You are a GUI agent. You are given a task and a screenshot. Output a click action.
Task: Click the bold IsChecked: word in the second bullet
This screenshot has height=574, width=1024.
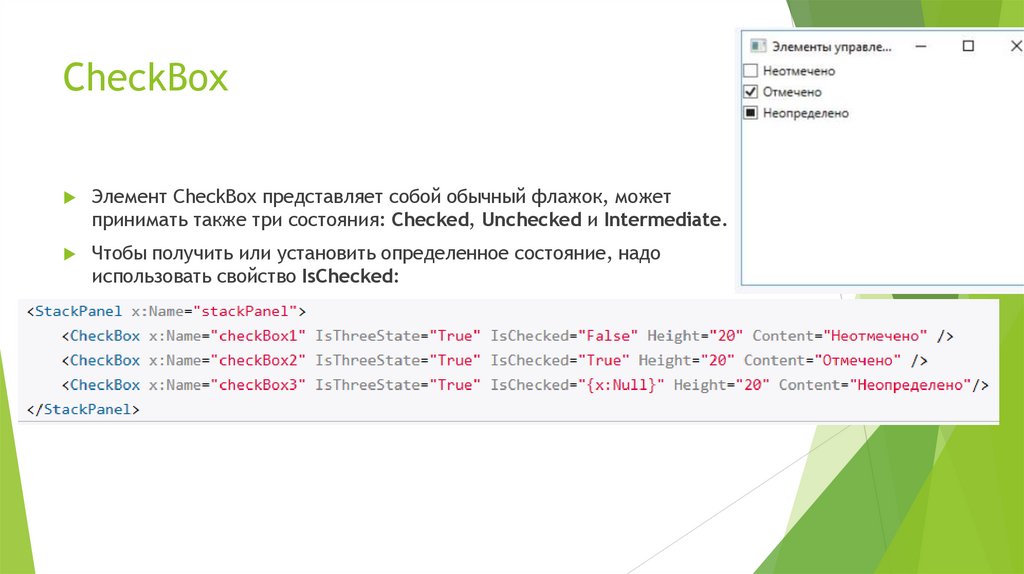(x=350, y=276)
